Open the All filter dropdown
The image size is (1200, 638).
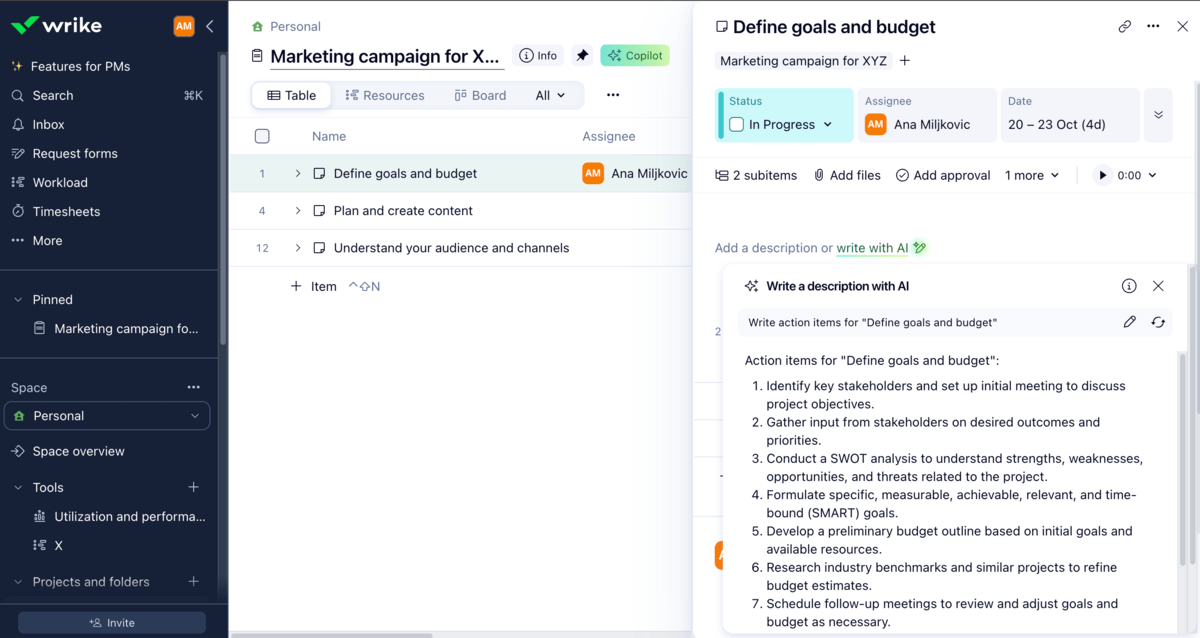[548, 94]
